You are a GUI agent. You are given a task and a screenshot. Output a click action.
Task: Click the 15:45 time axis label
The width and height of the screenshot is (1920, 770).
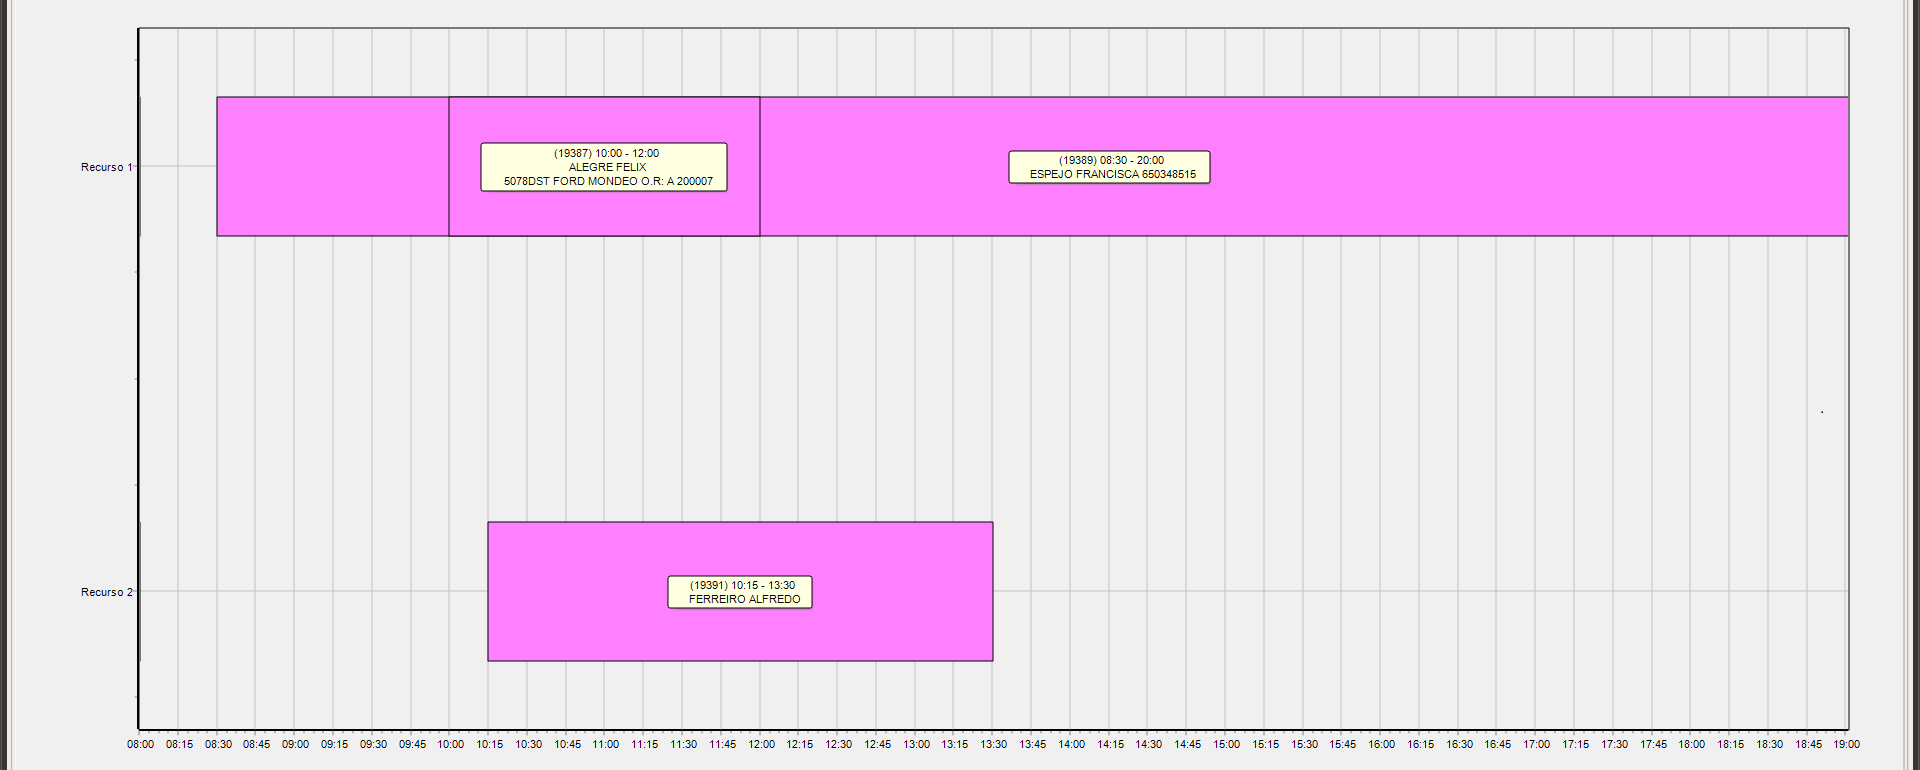(x=1342, y=744)
